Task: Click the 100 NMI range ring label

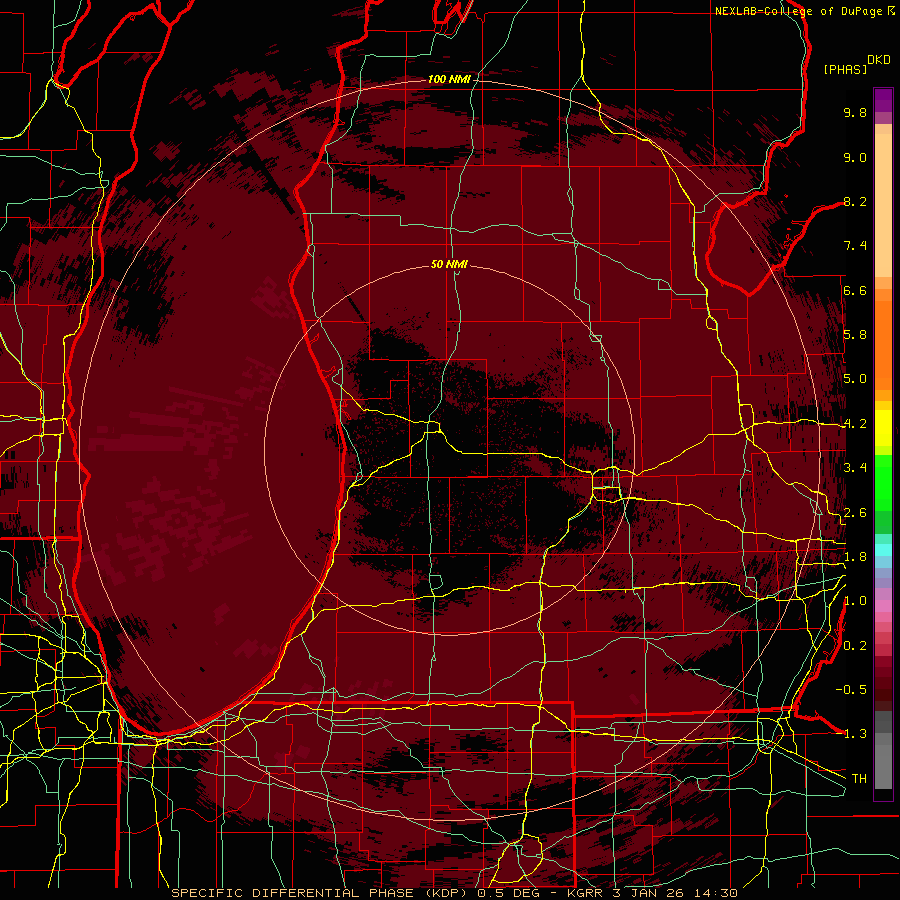Action: 449,79
